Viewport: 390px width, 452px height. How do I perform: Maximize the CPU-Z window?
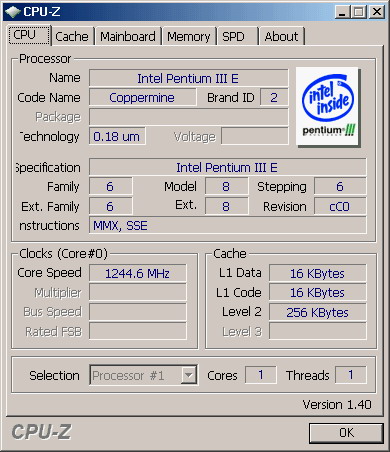tap(359, 12)
